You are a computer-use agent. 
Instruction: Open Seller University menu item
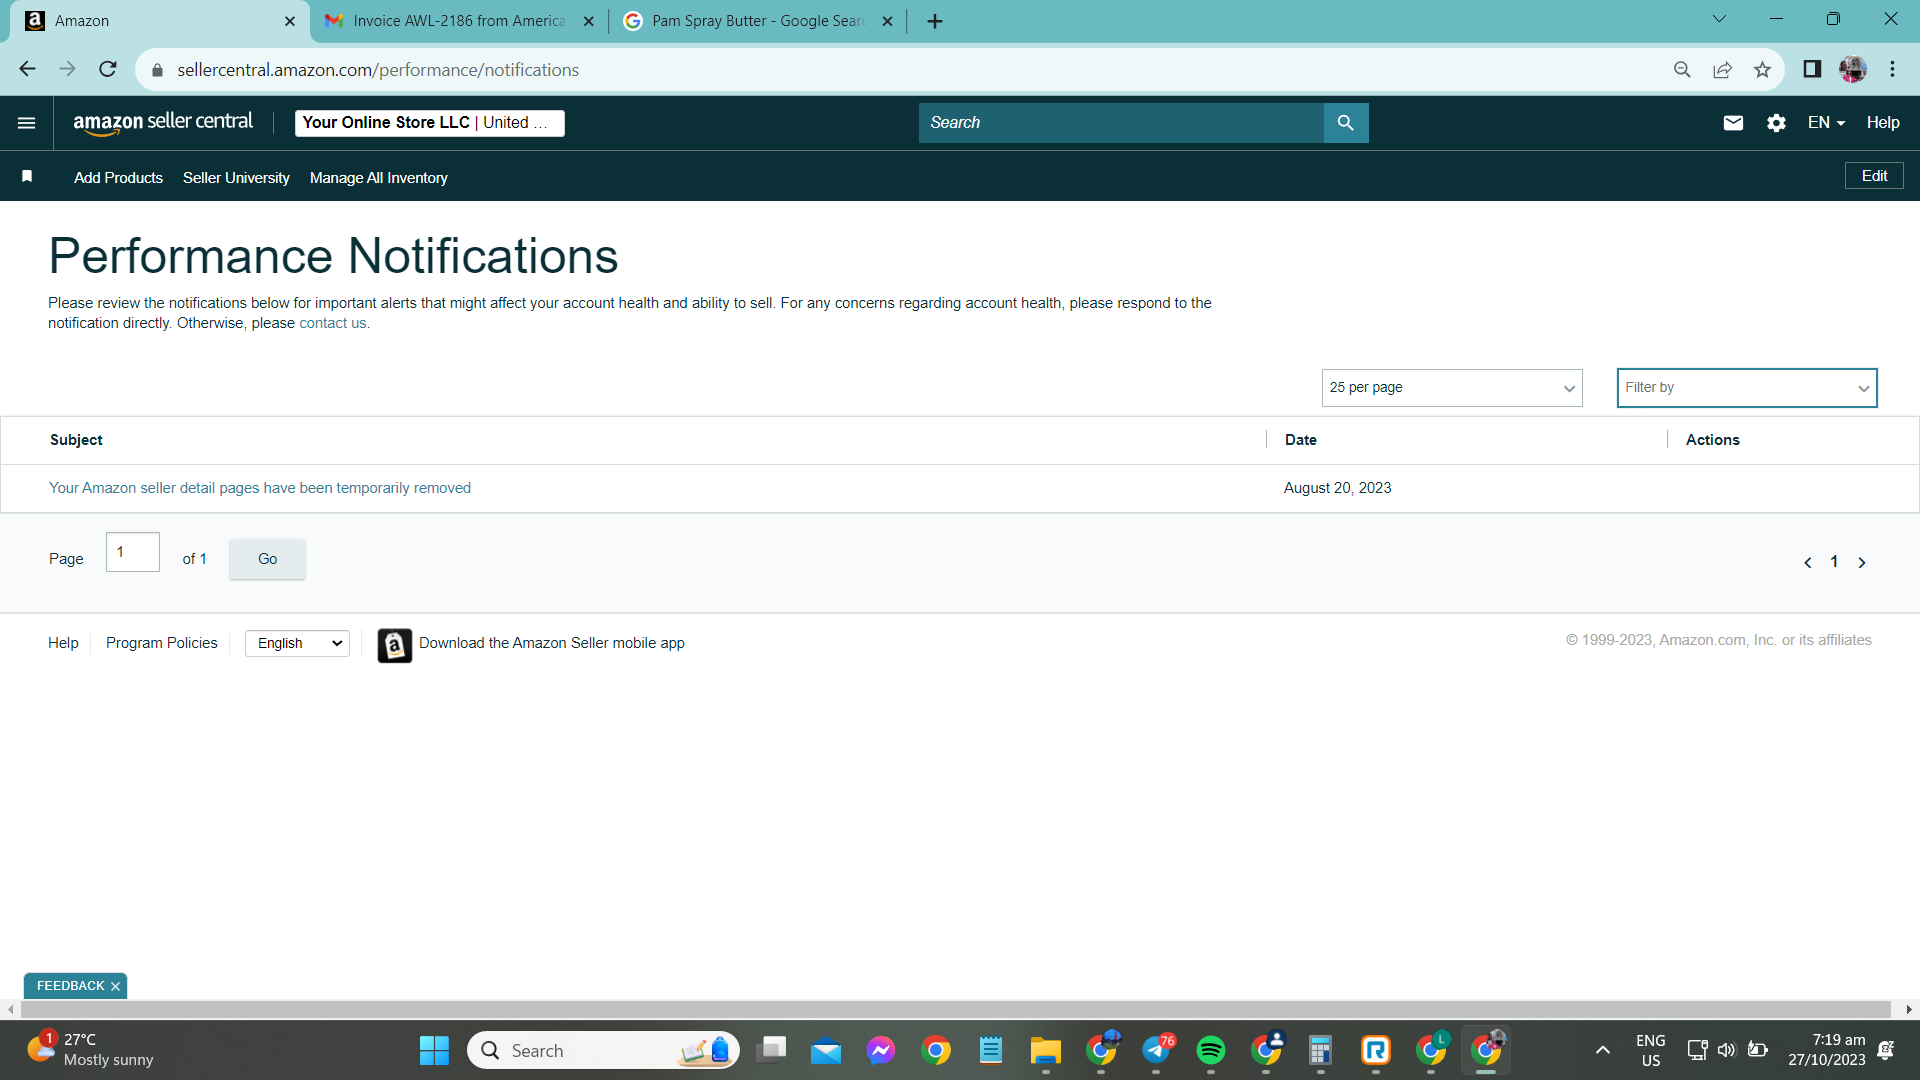pyautogui.click(x=236, y=178)
